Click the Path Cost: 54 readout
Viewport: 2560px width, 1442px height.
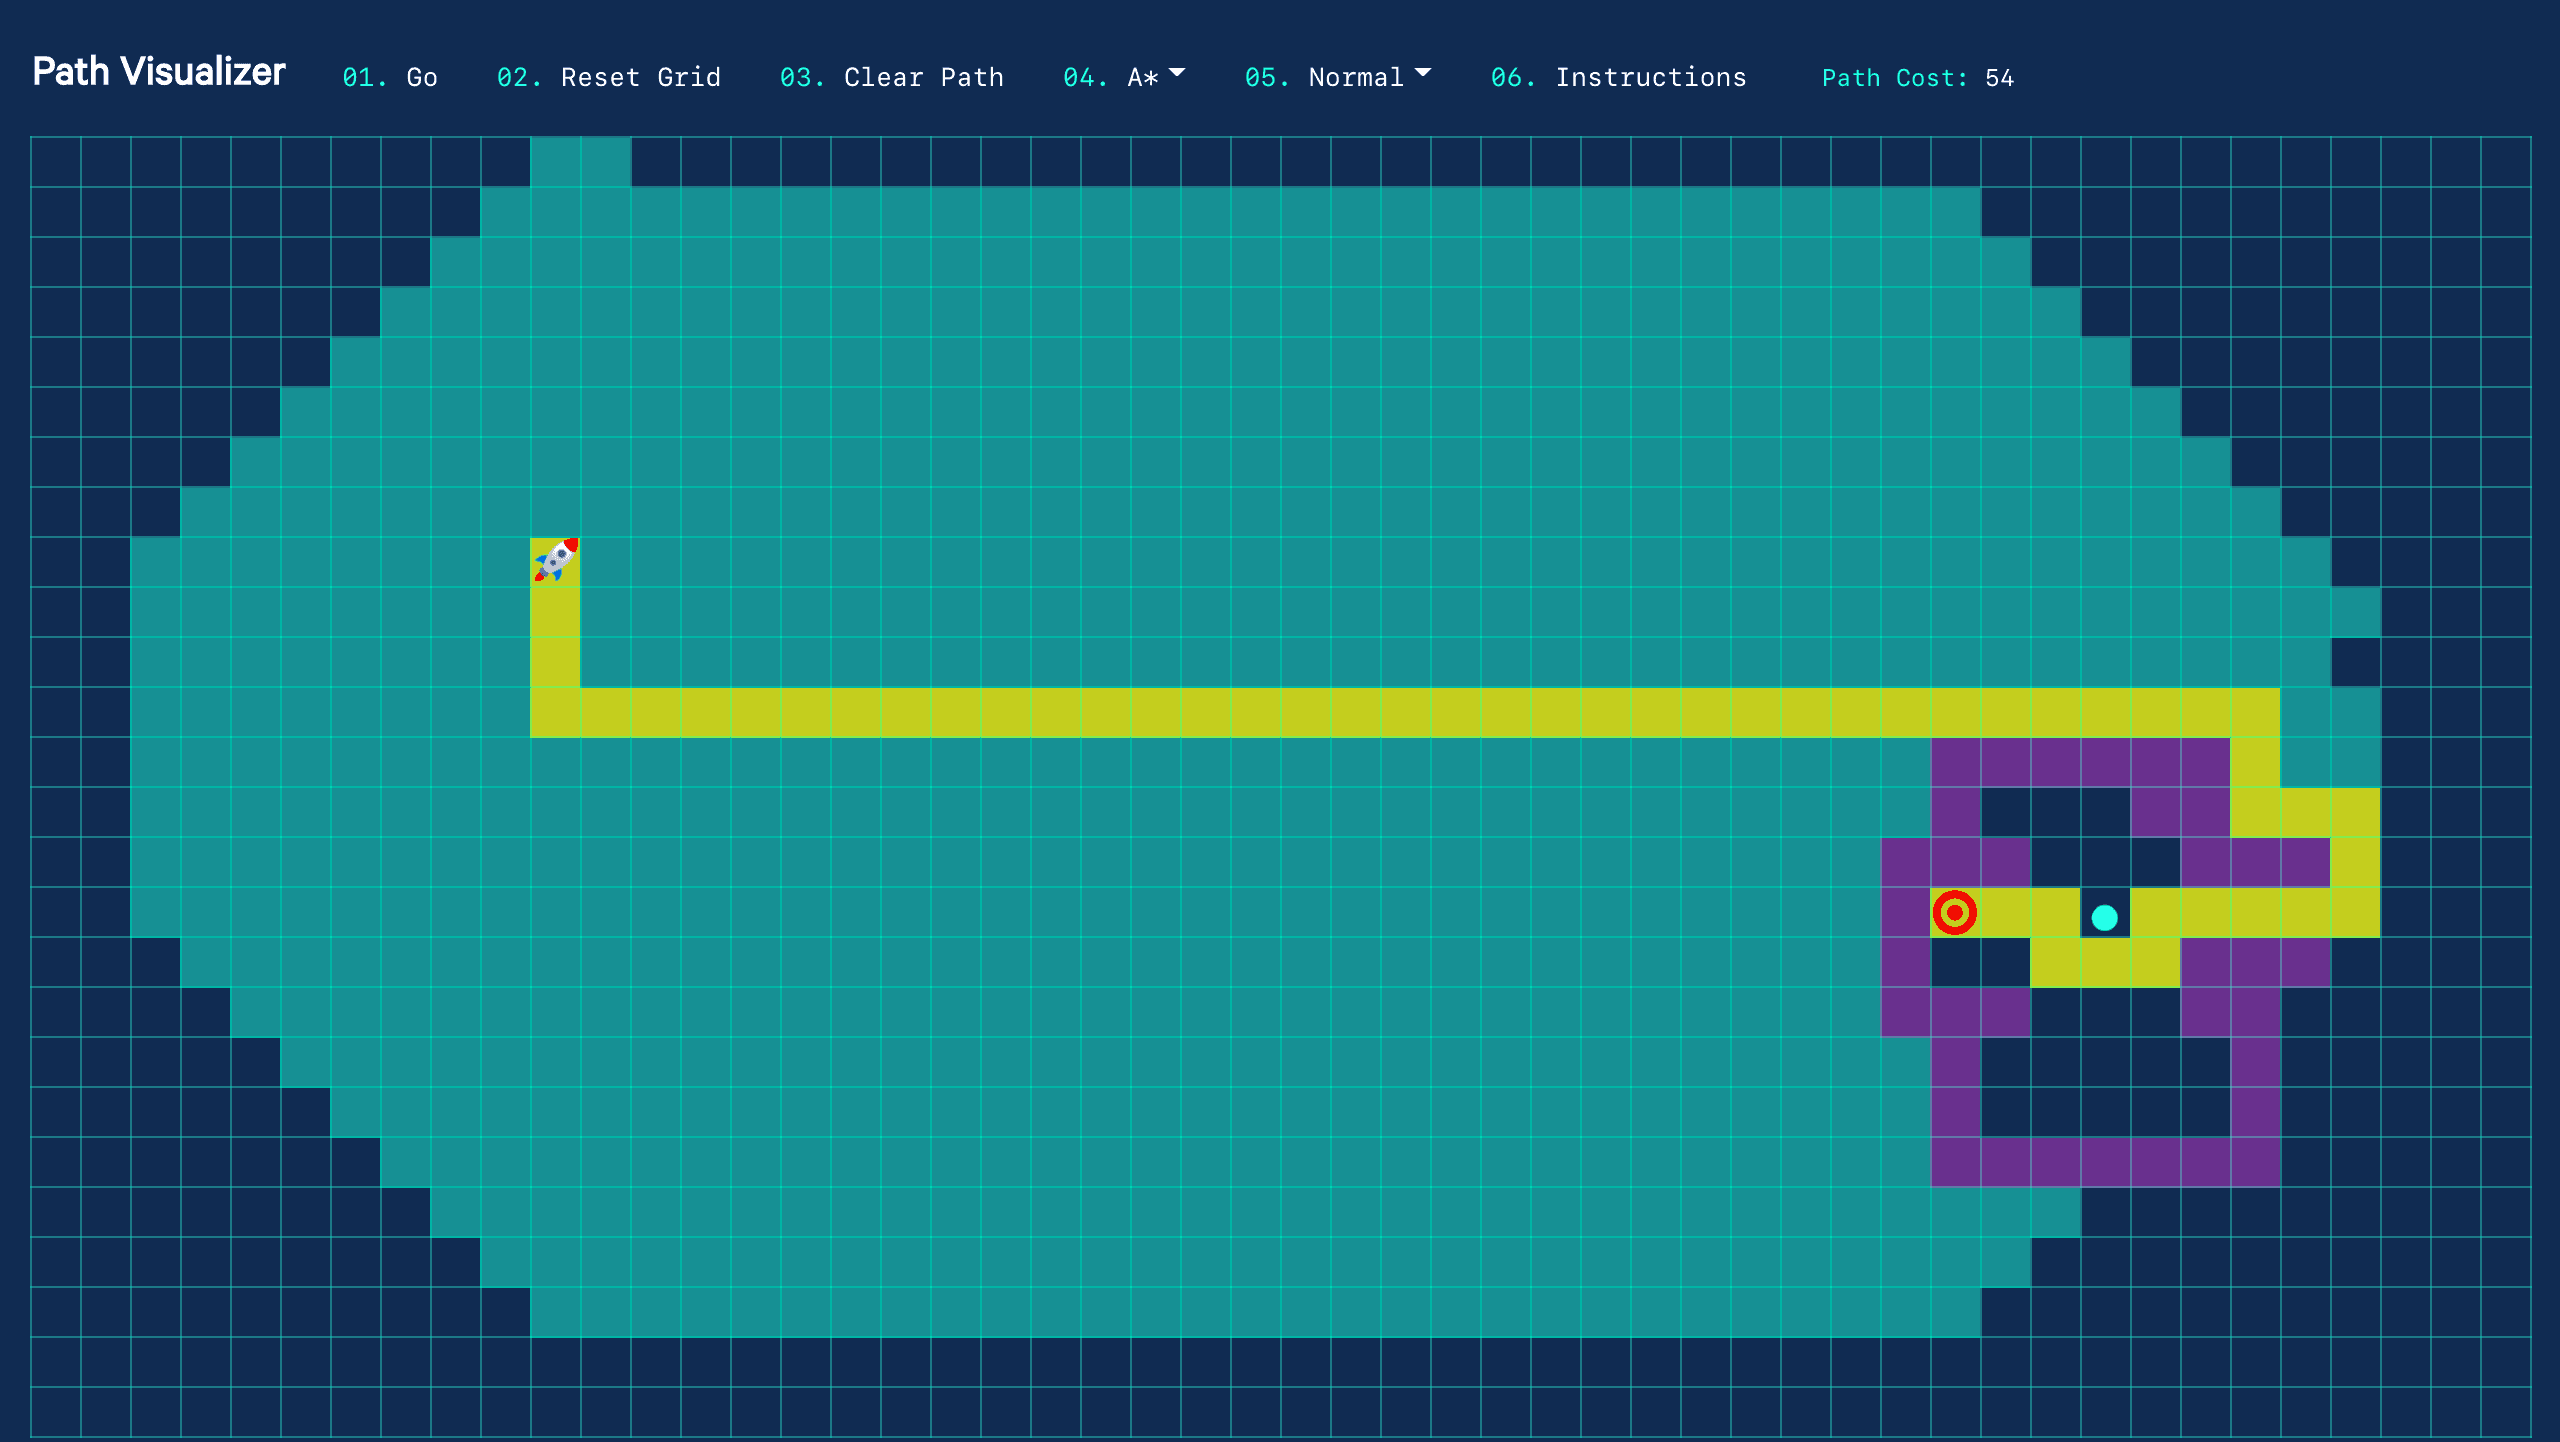click(x=1917, y=78)
